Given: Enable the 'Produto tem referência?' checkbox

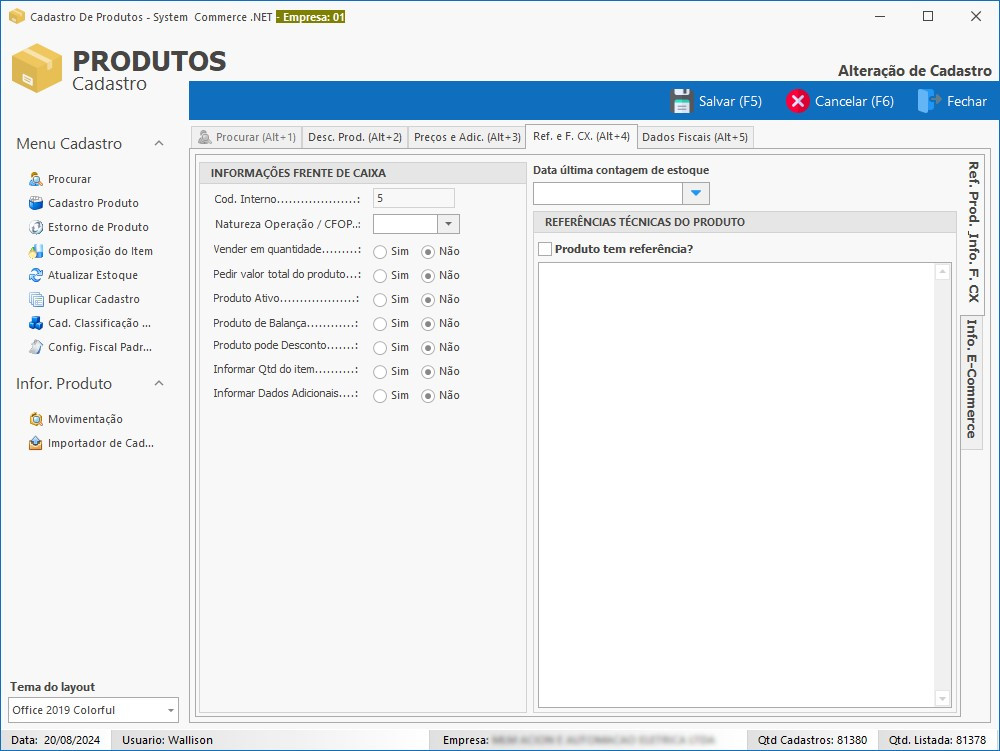Looking at the screenshot, I should 545,249.
